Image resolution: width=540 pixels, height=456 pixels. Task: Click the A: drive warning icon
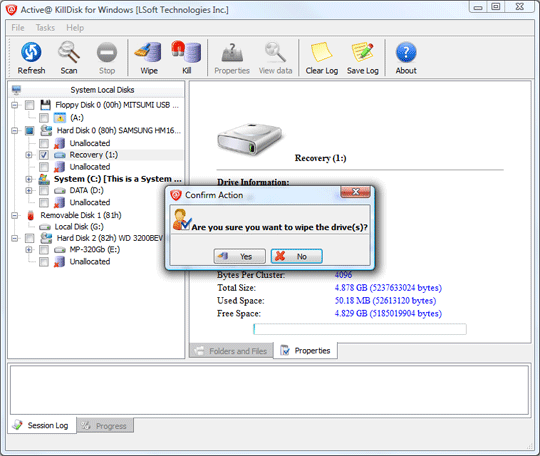point(60,117)
